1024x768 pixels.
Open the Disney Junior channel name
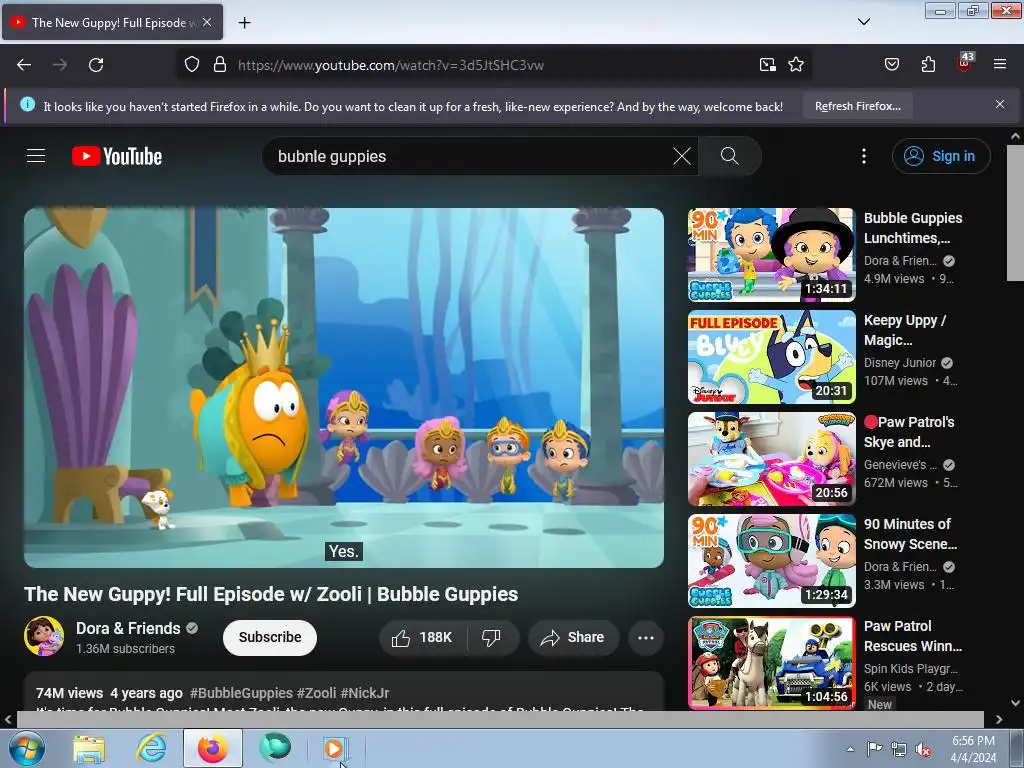(x=900, y=362)
